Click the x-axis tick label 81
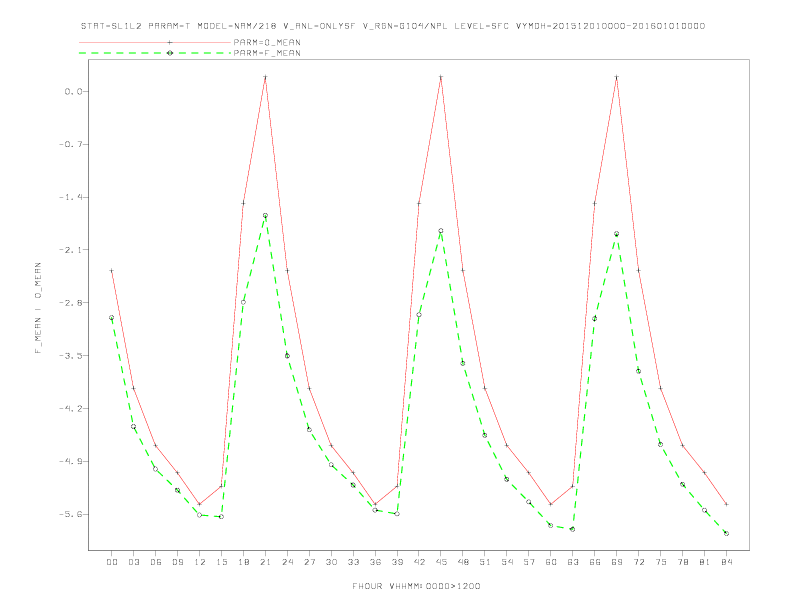The height and width of the screenshot is (612, 792). [x=705, y=562]
